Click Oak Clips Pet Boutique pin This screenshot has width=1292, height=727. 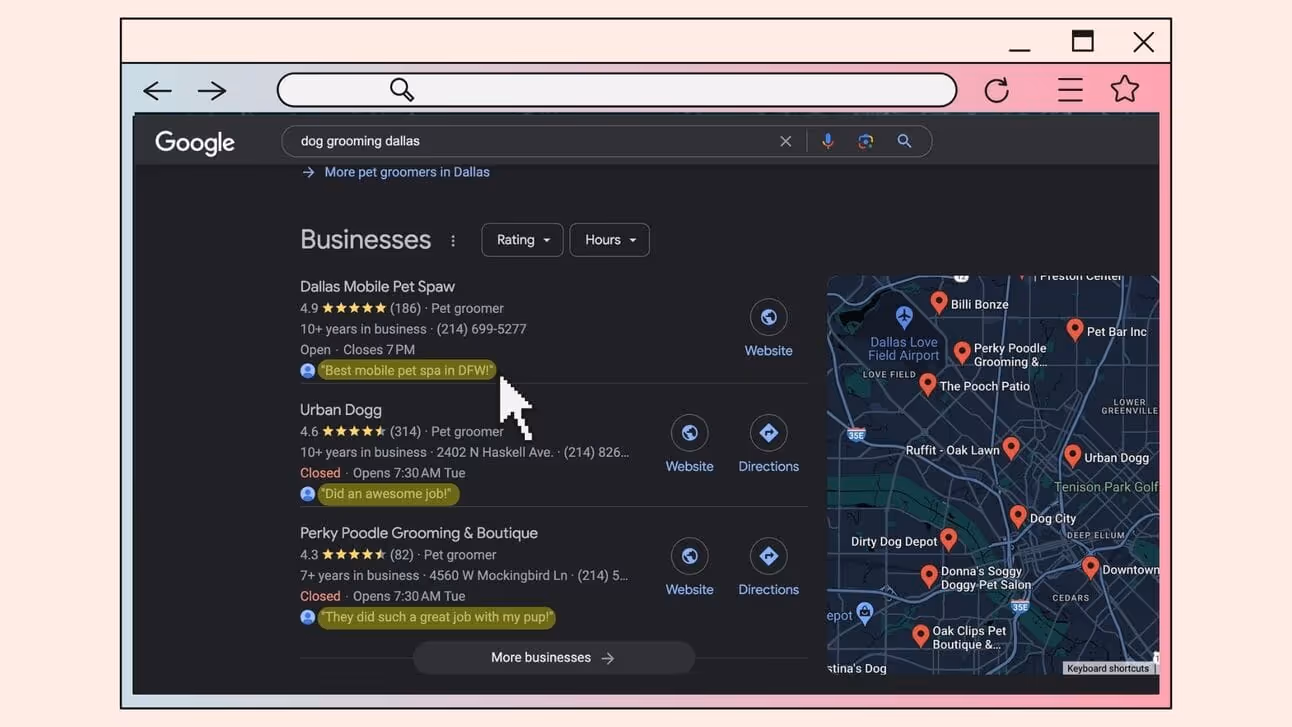[920, 635]
